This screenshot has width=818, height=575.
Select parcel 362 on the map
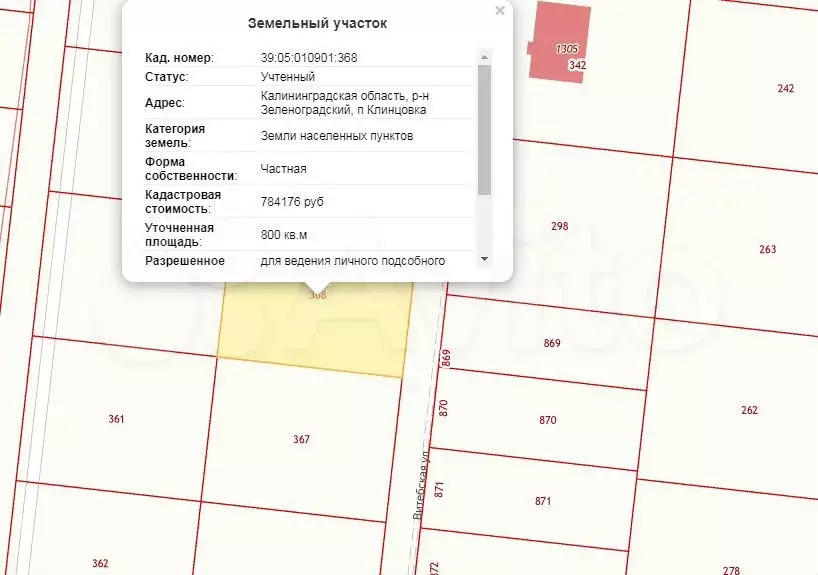[x=100, y=564]
